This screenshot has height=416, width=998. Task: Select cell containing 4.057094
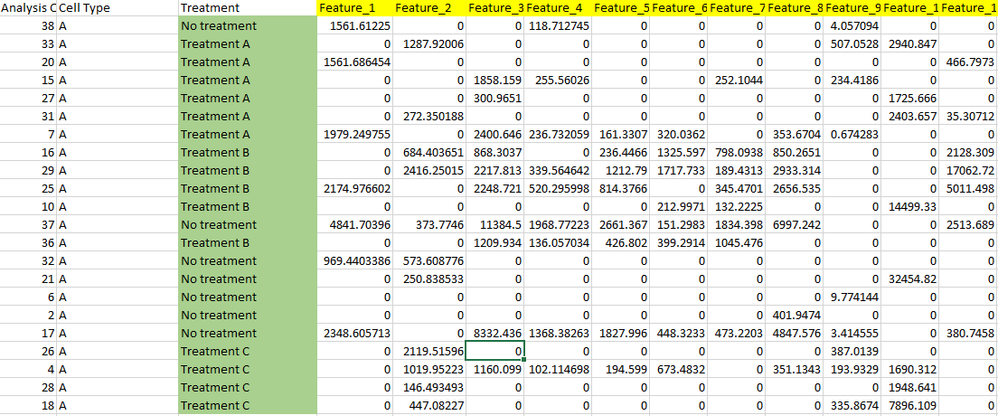[852, 26]
